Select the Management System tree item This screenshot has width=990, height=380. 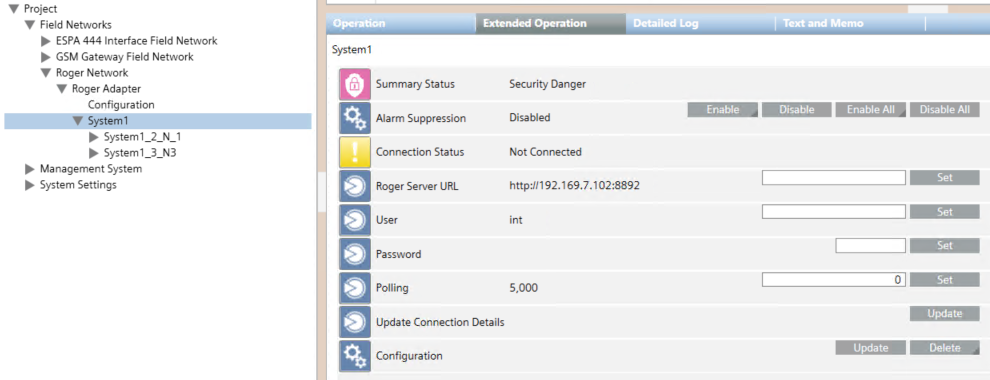91,169
